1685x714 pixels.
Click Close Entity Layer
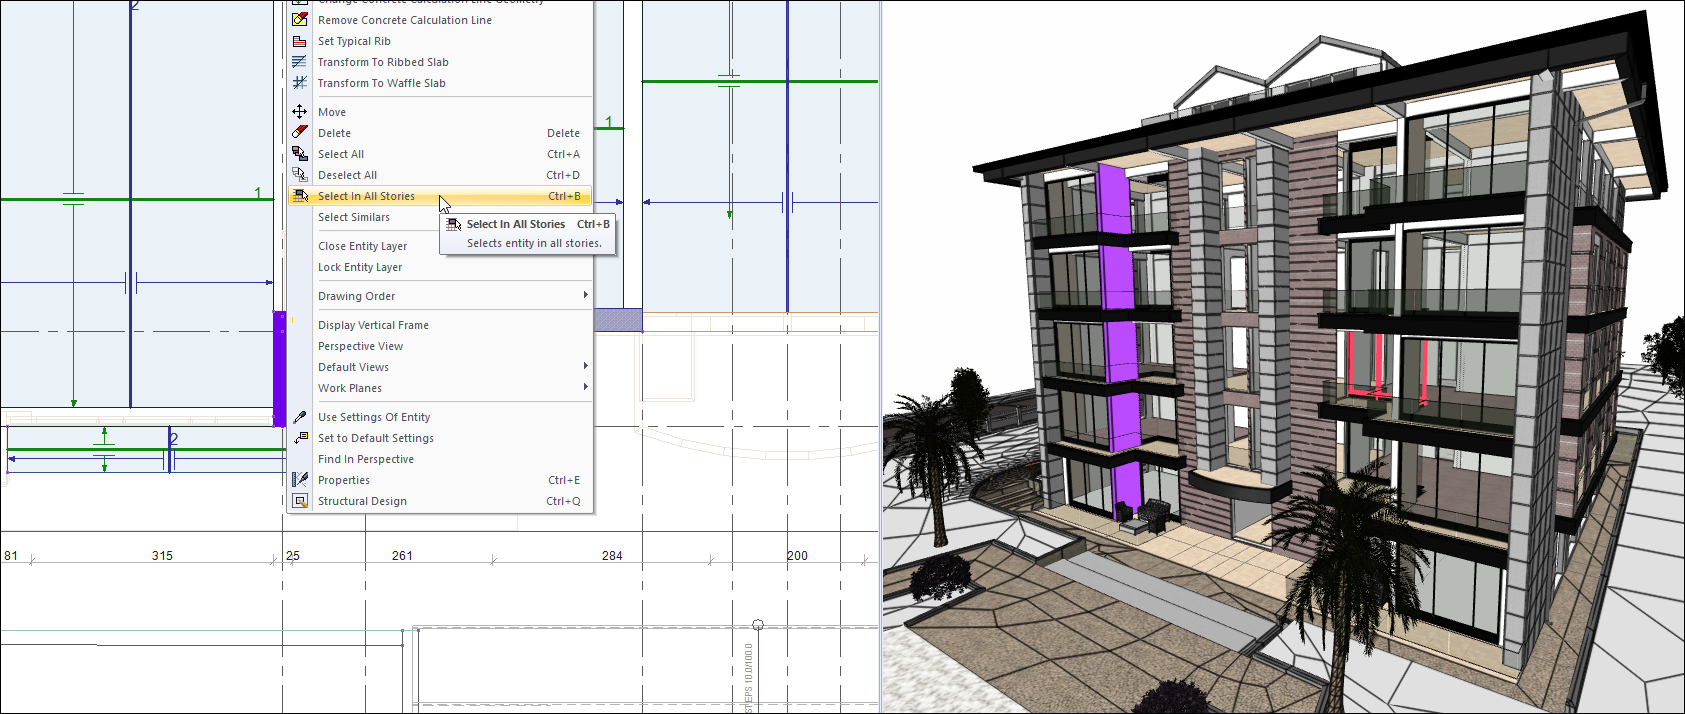click(362, 246)
